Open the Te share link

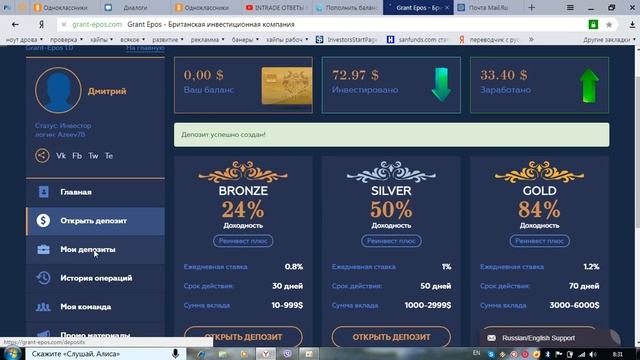coord(109,156)
